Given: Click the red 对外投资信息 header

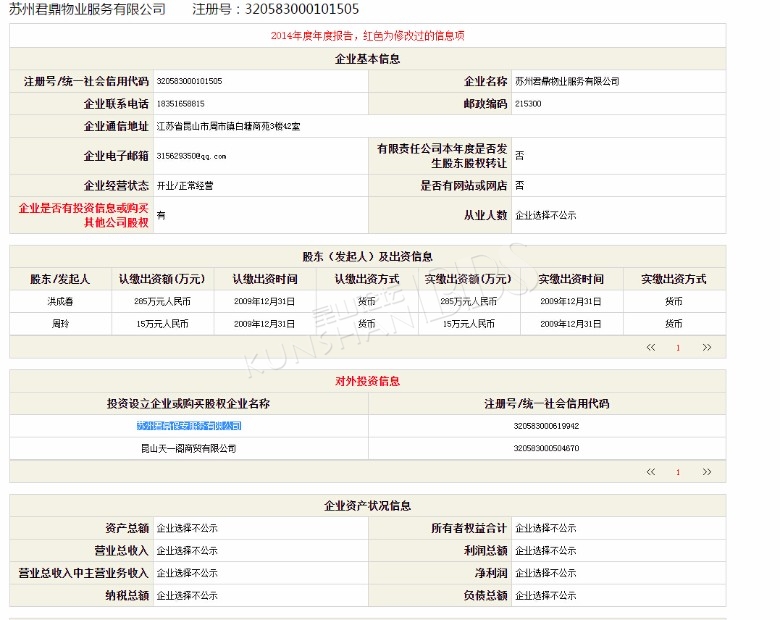Looking at the screenshot, I should (368, 381).
